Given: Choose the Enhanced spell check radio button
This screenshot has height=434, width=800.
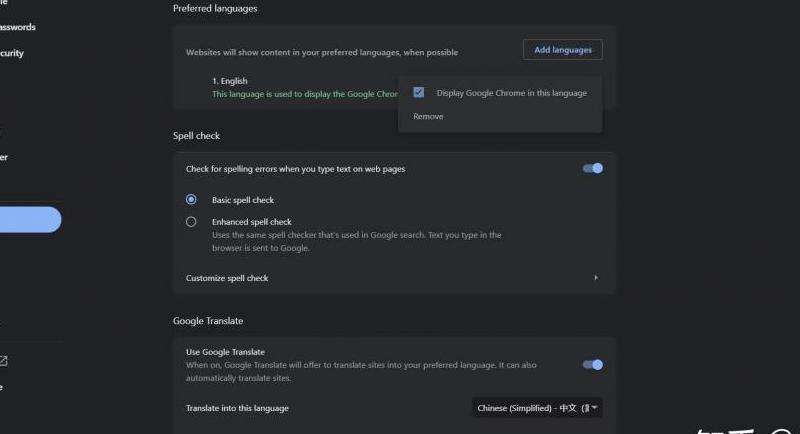Looking at the screenshot, I should [191, 222].
